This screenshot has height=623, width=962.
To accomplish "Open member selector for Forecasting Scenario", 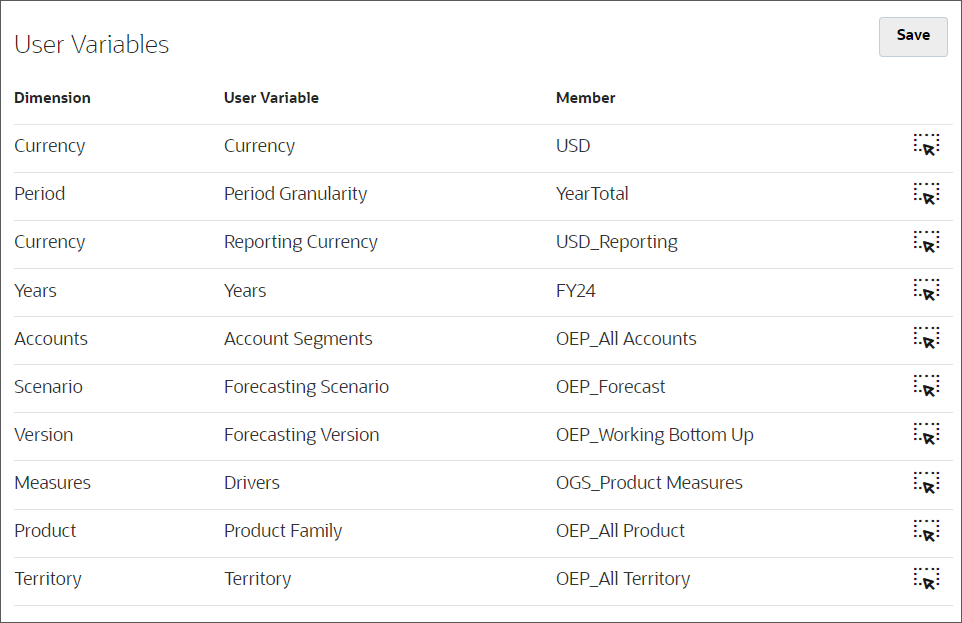I will pyautogui.click(x=928, y=387).
